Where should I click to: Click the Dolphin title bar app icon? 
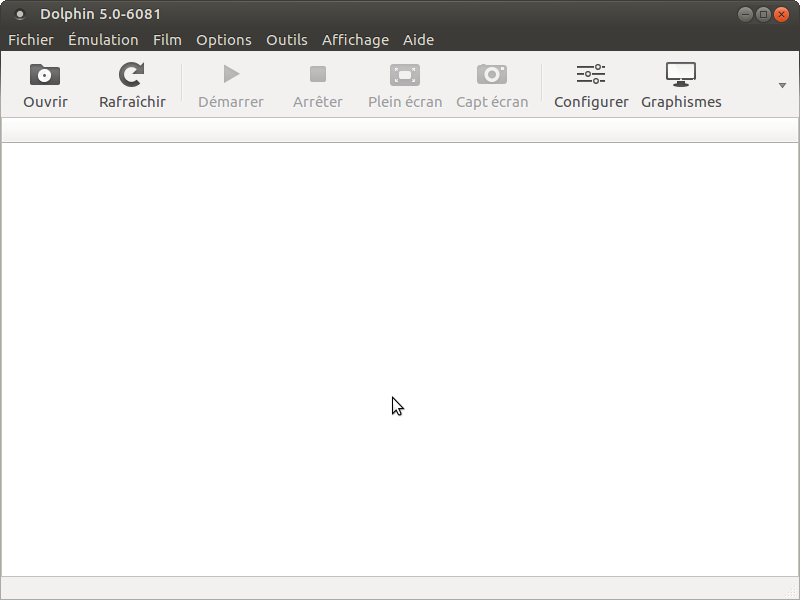click(20, 14)
